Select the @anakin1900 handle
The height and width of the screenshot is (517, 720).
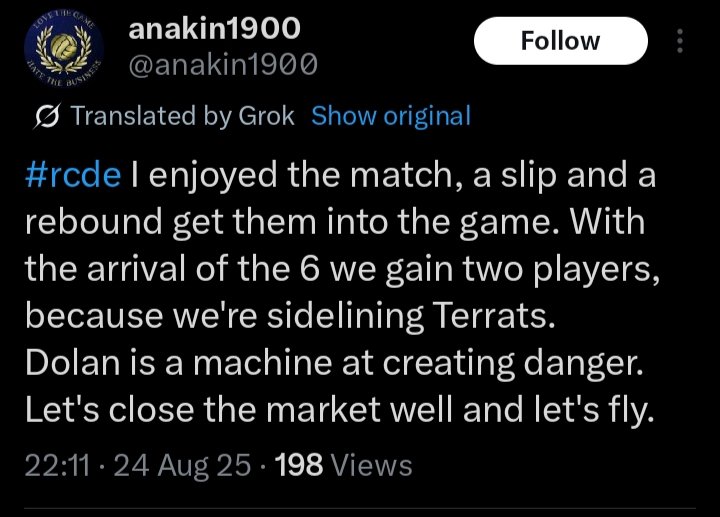click(223, 64)
